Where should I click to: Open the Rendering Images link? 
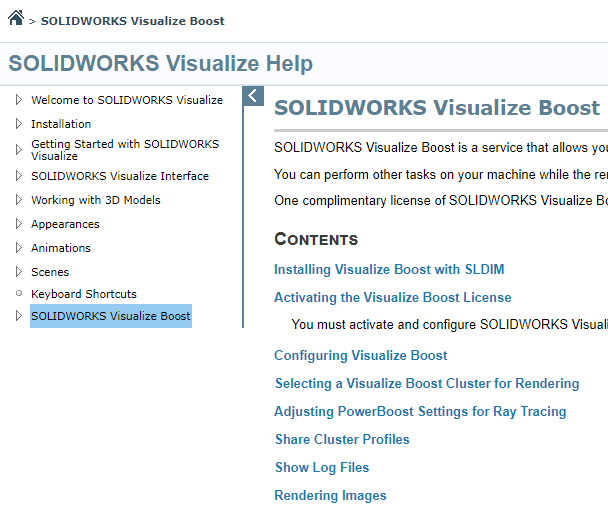pyautogui.click(x=330, y=495)
